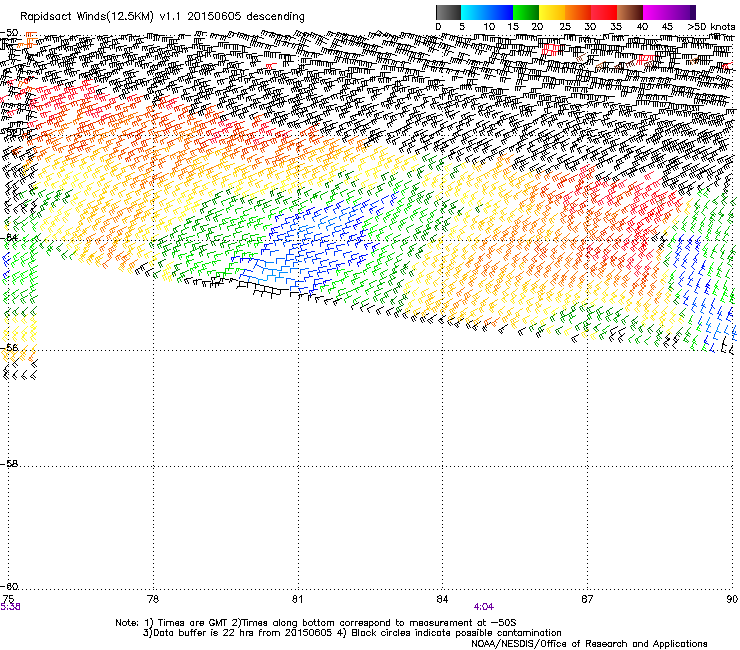Screen dimensions: 740x650
Task: Click the '75' longitude axis label
Action: coord(8,599)
